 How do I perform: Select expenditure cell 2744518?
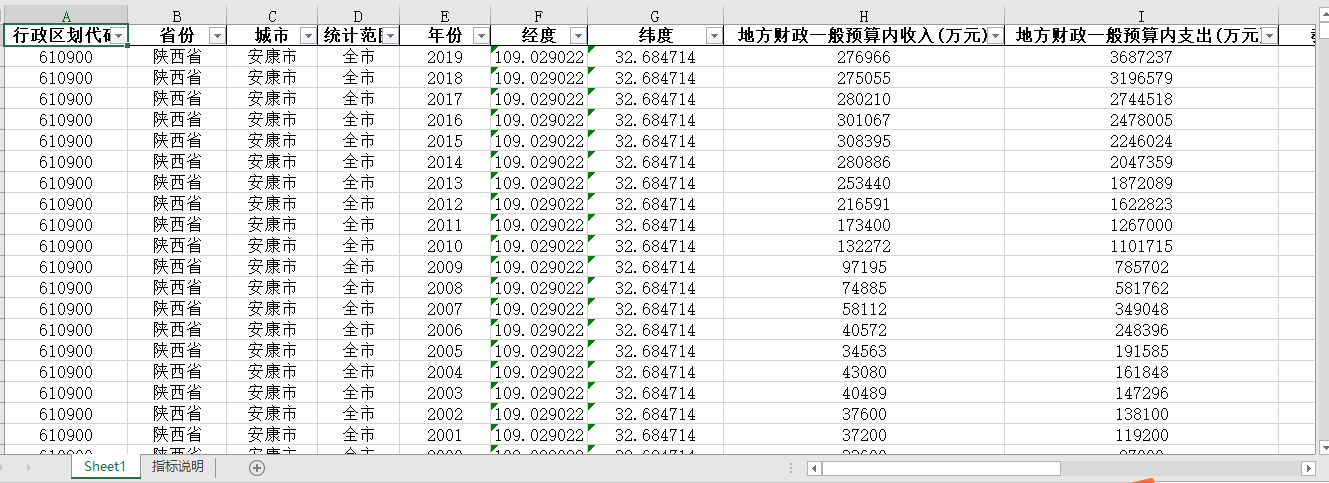pyautogui.click(x=1141, y=99)
